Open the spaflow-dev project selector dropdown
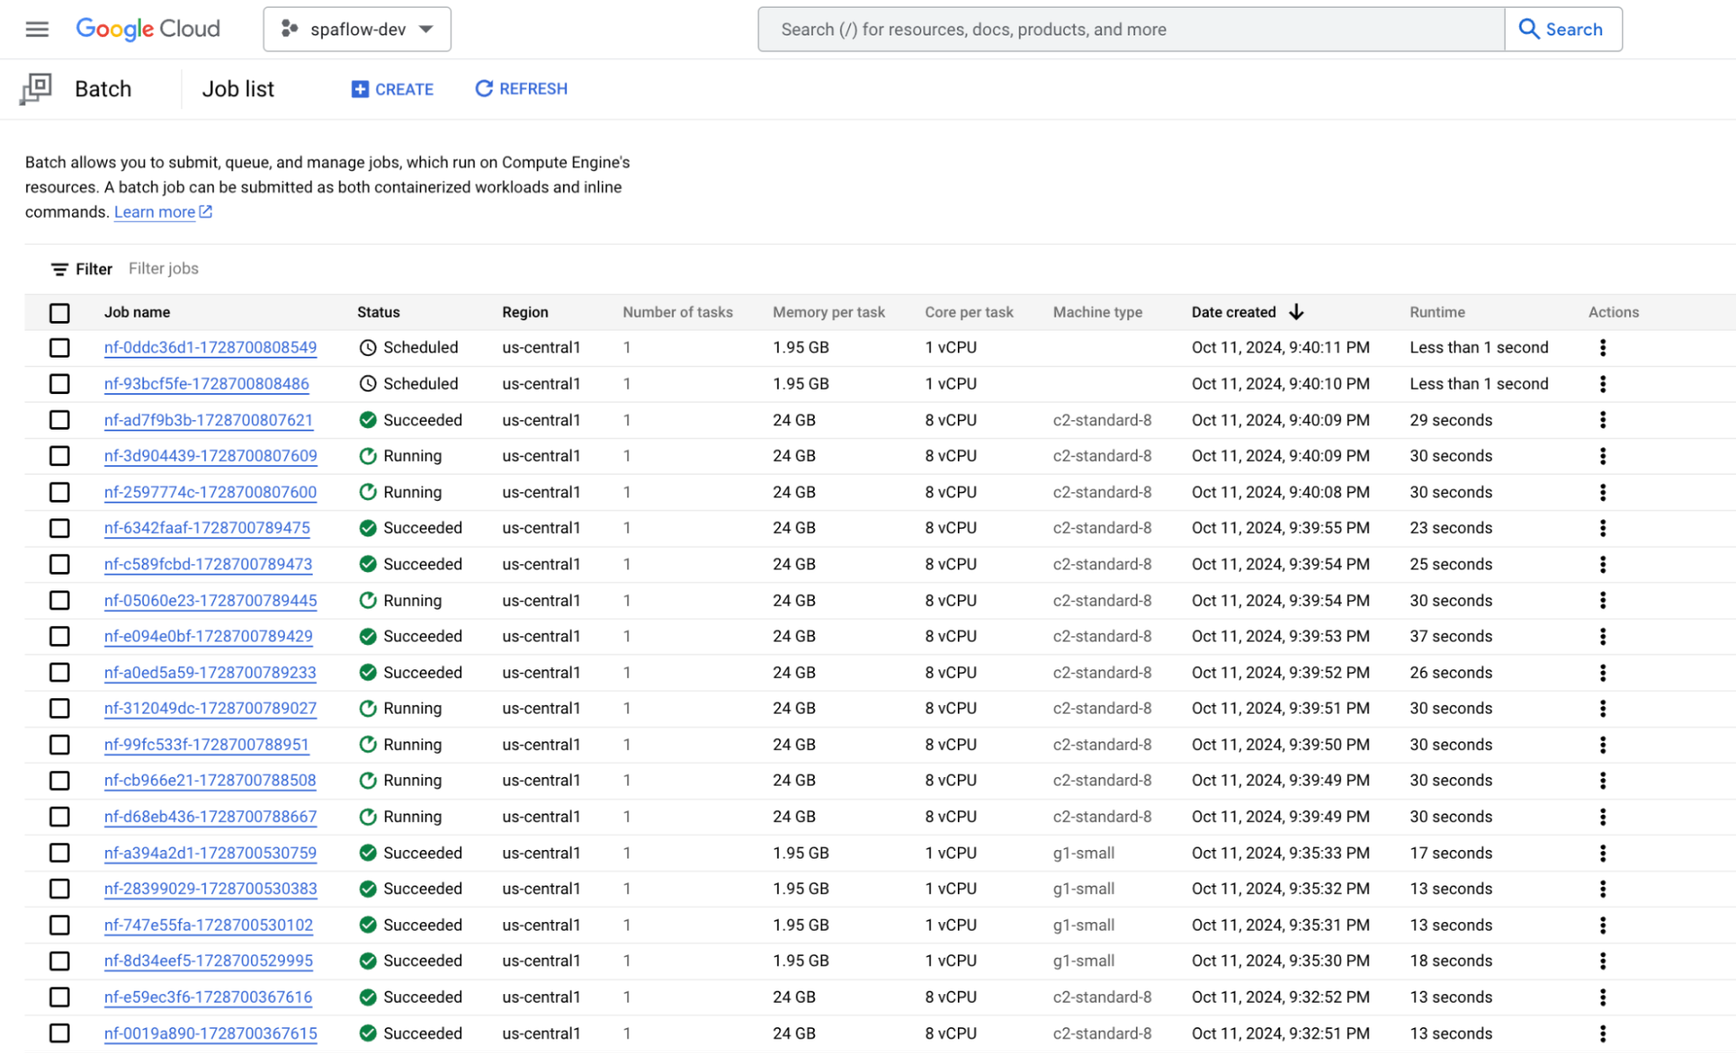Image resolution: width=1736 pixels, height=1053 pixels. pos(357,29)
